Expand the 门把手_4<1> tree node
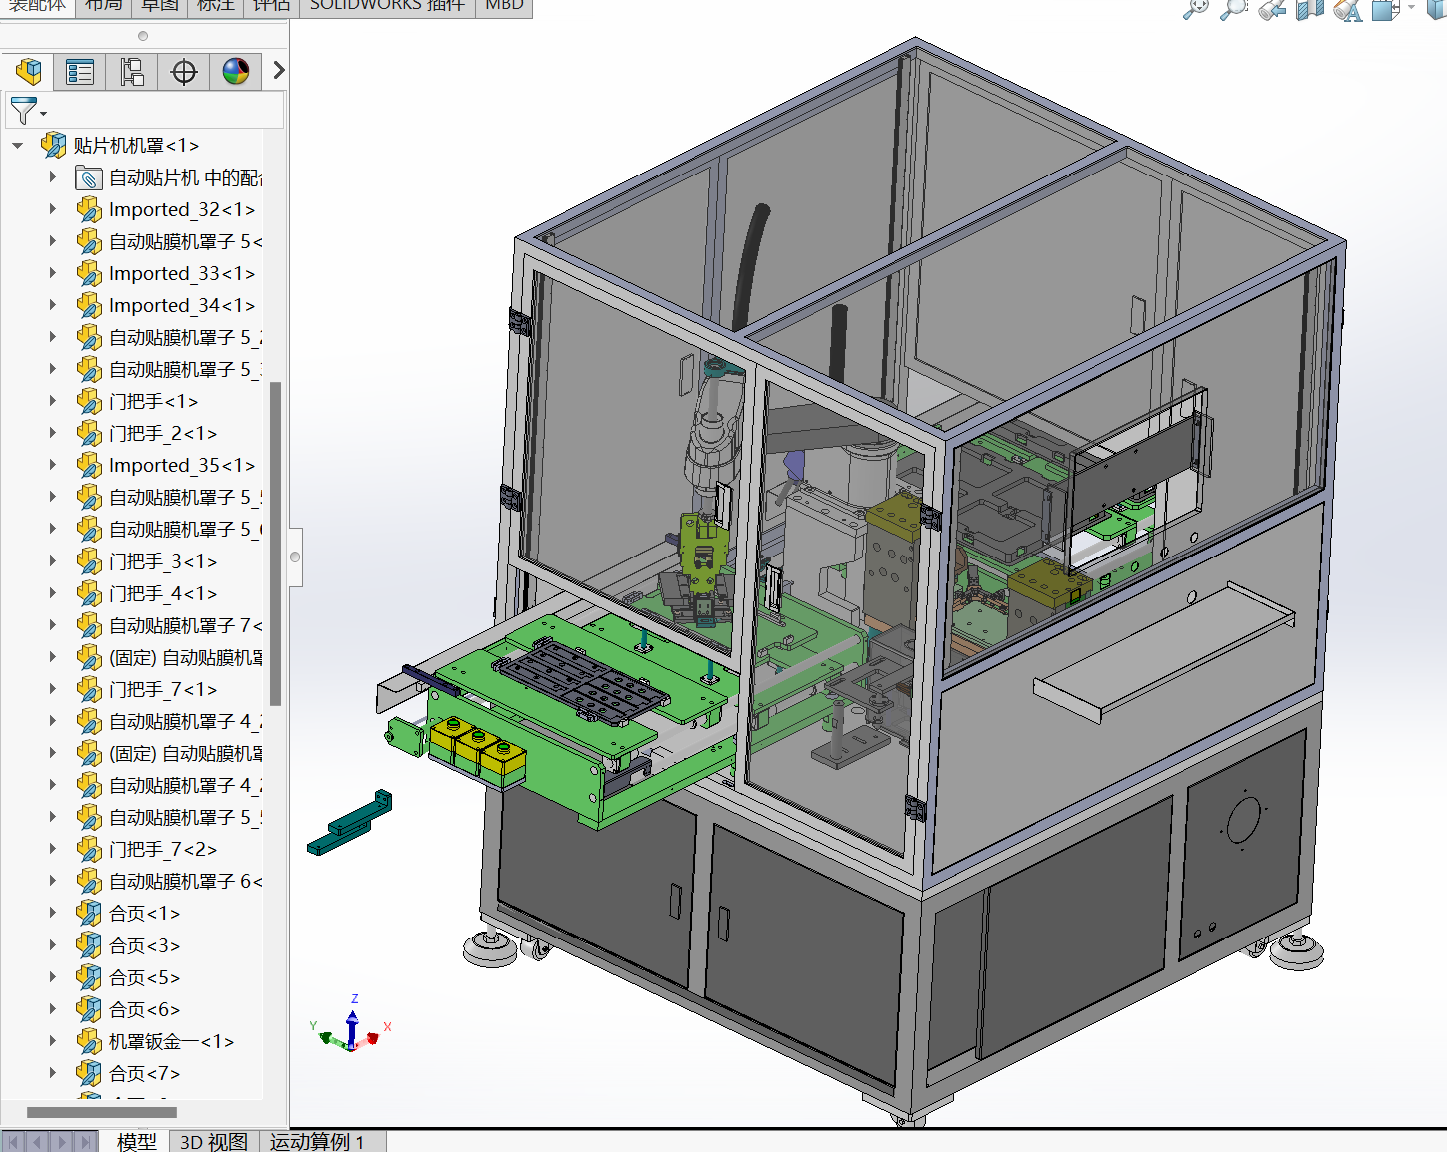Image resolution: width=1447 pixels, height=1152 pixels. (53, 593)
